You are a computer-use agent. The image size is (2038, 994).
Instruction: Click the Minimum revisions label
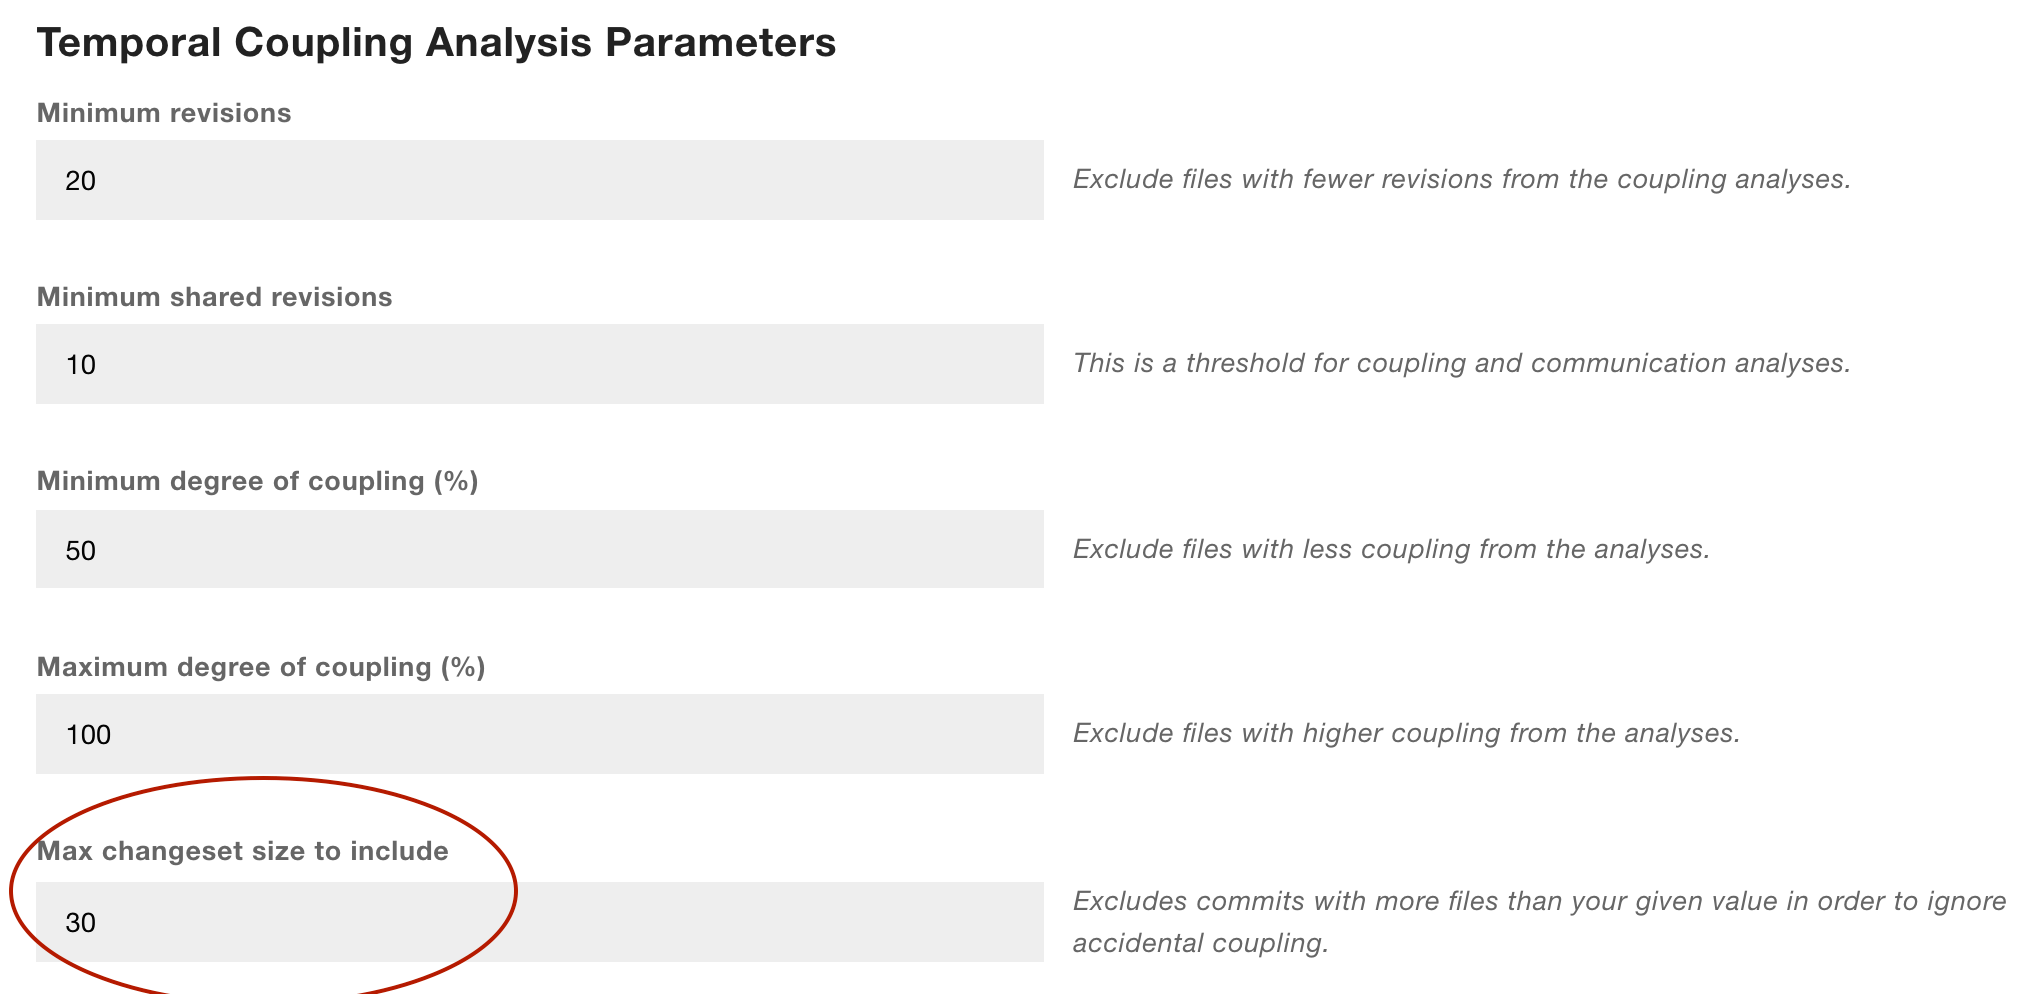(163, 113)
